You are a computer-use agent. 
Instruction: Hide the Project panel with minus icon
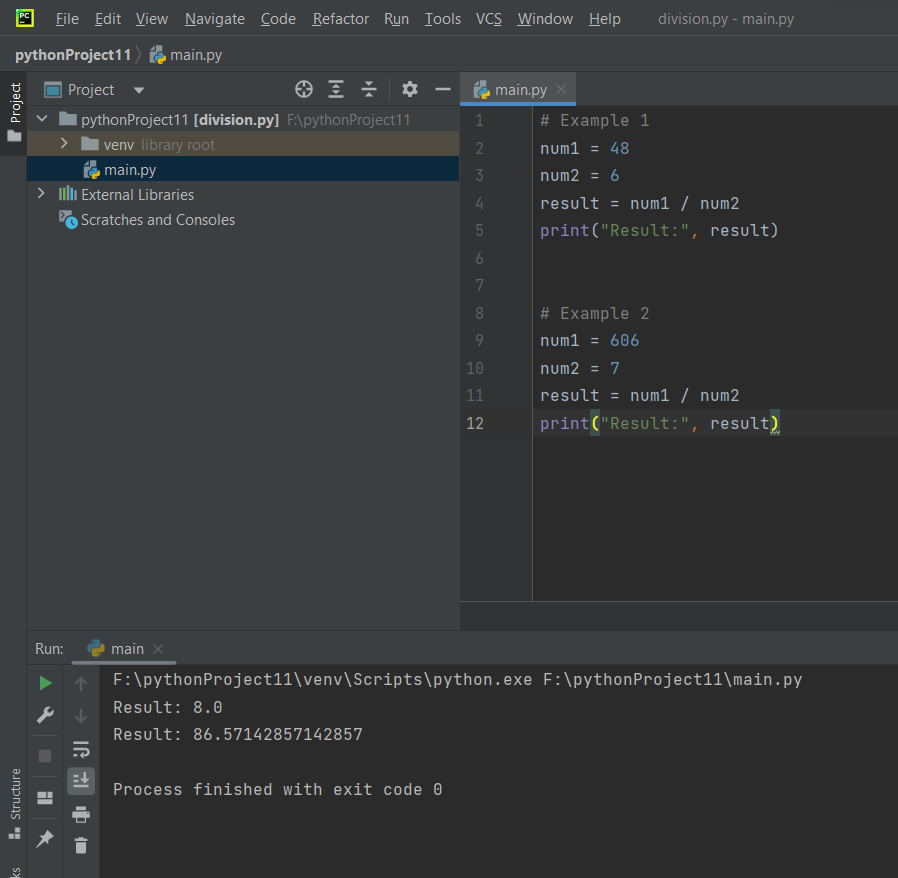click(x=443, y=90)
